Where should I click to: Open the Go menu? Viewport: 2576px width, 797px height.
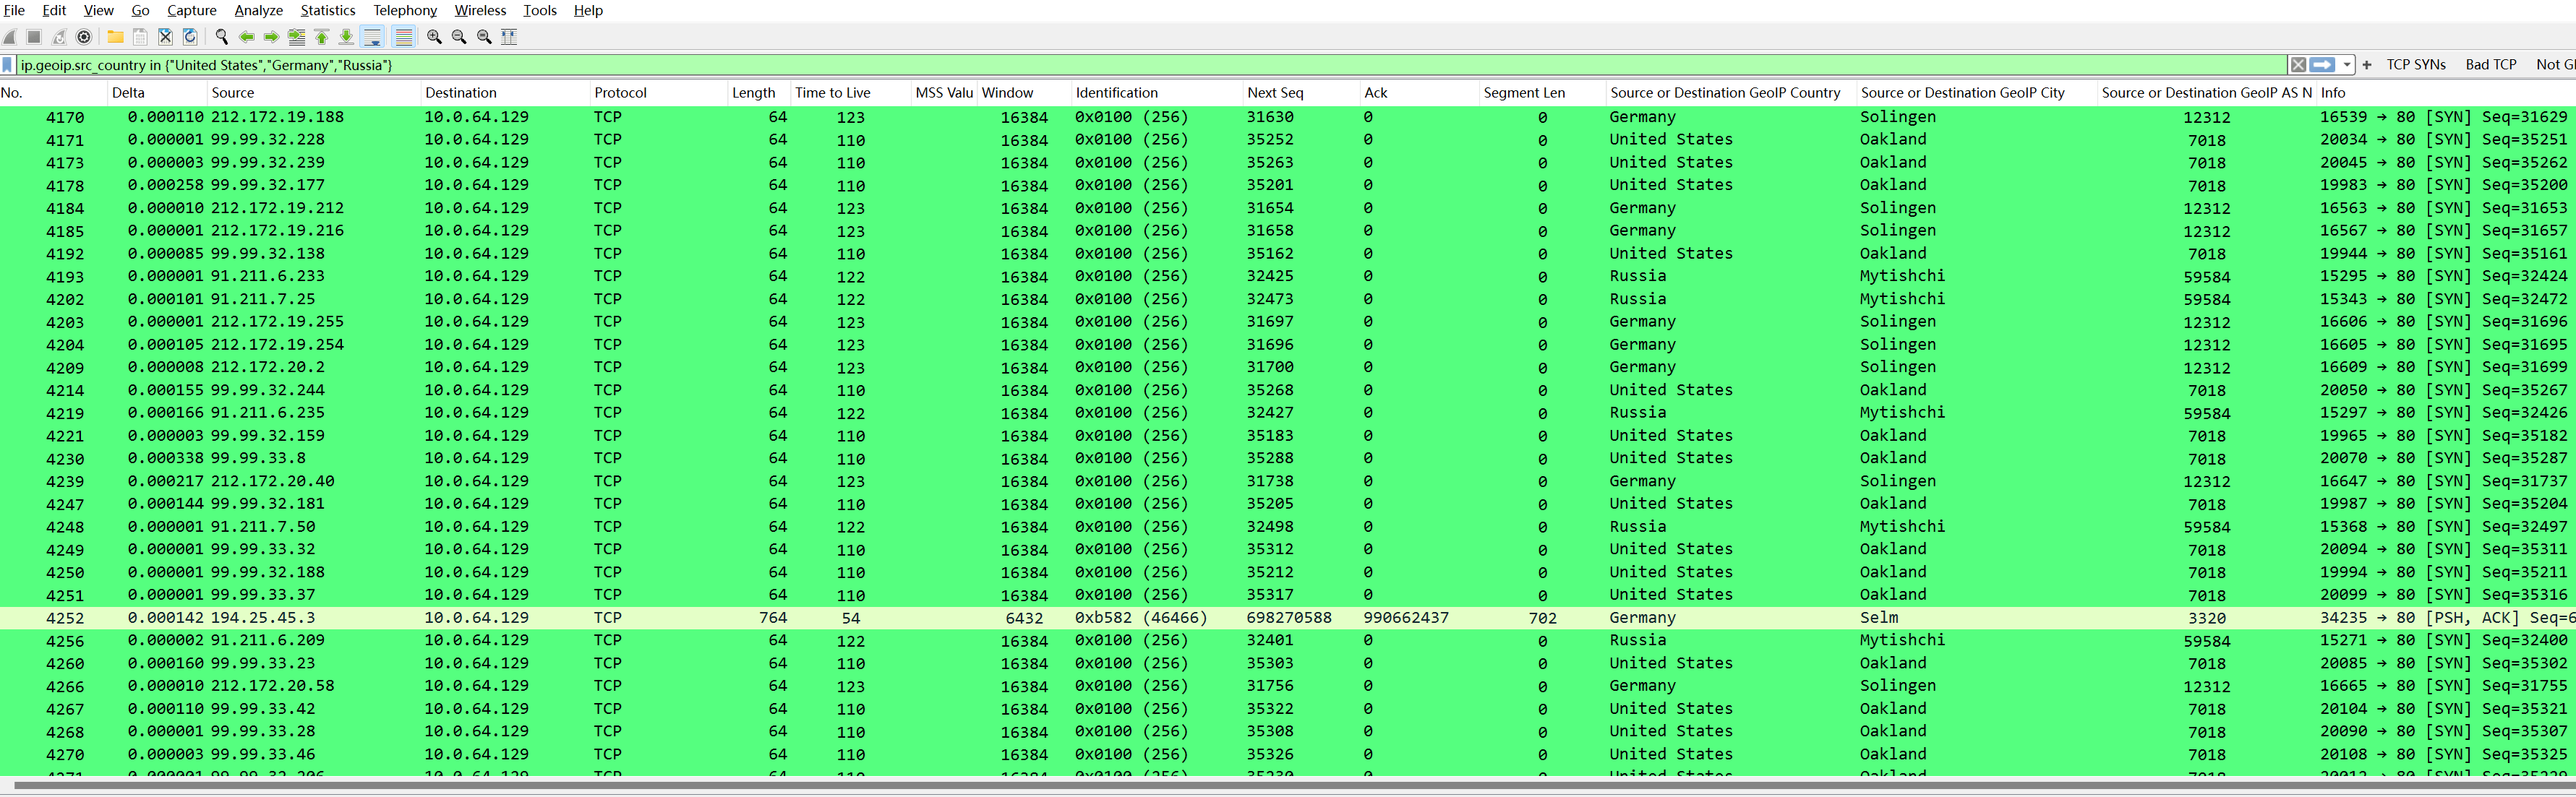click(140, 10)
